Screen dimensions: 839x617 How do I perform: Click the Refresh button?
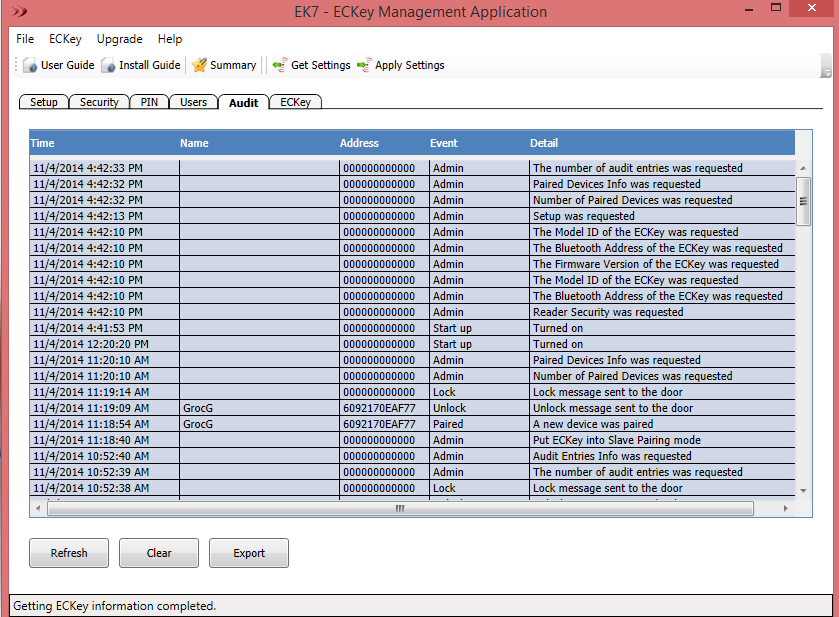click(x=69, y=553)
